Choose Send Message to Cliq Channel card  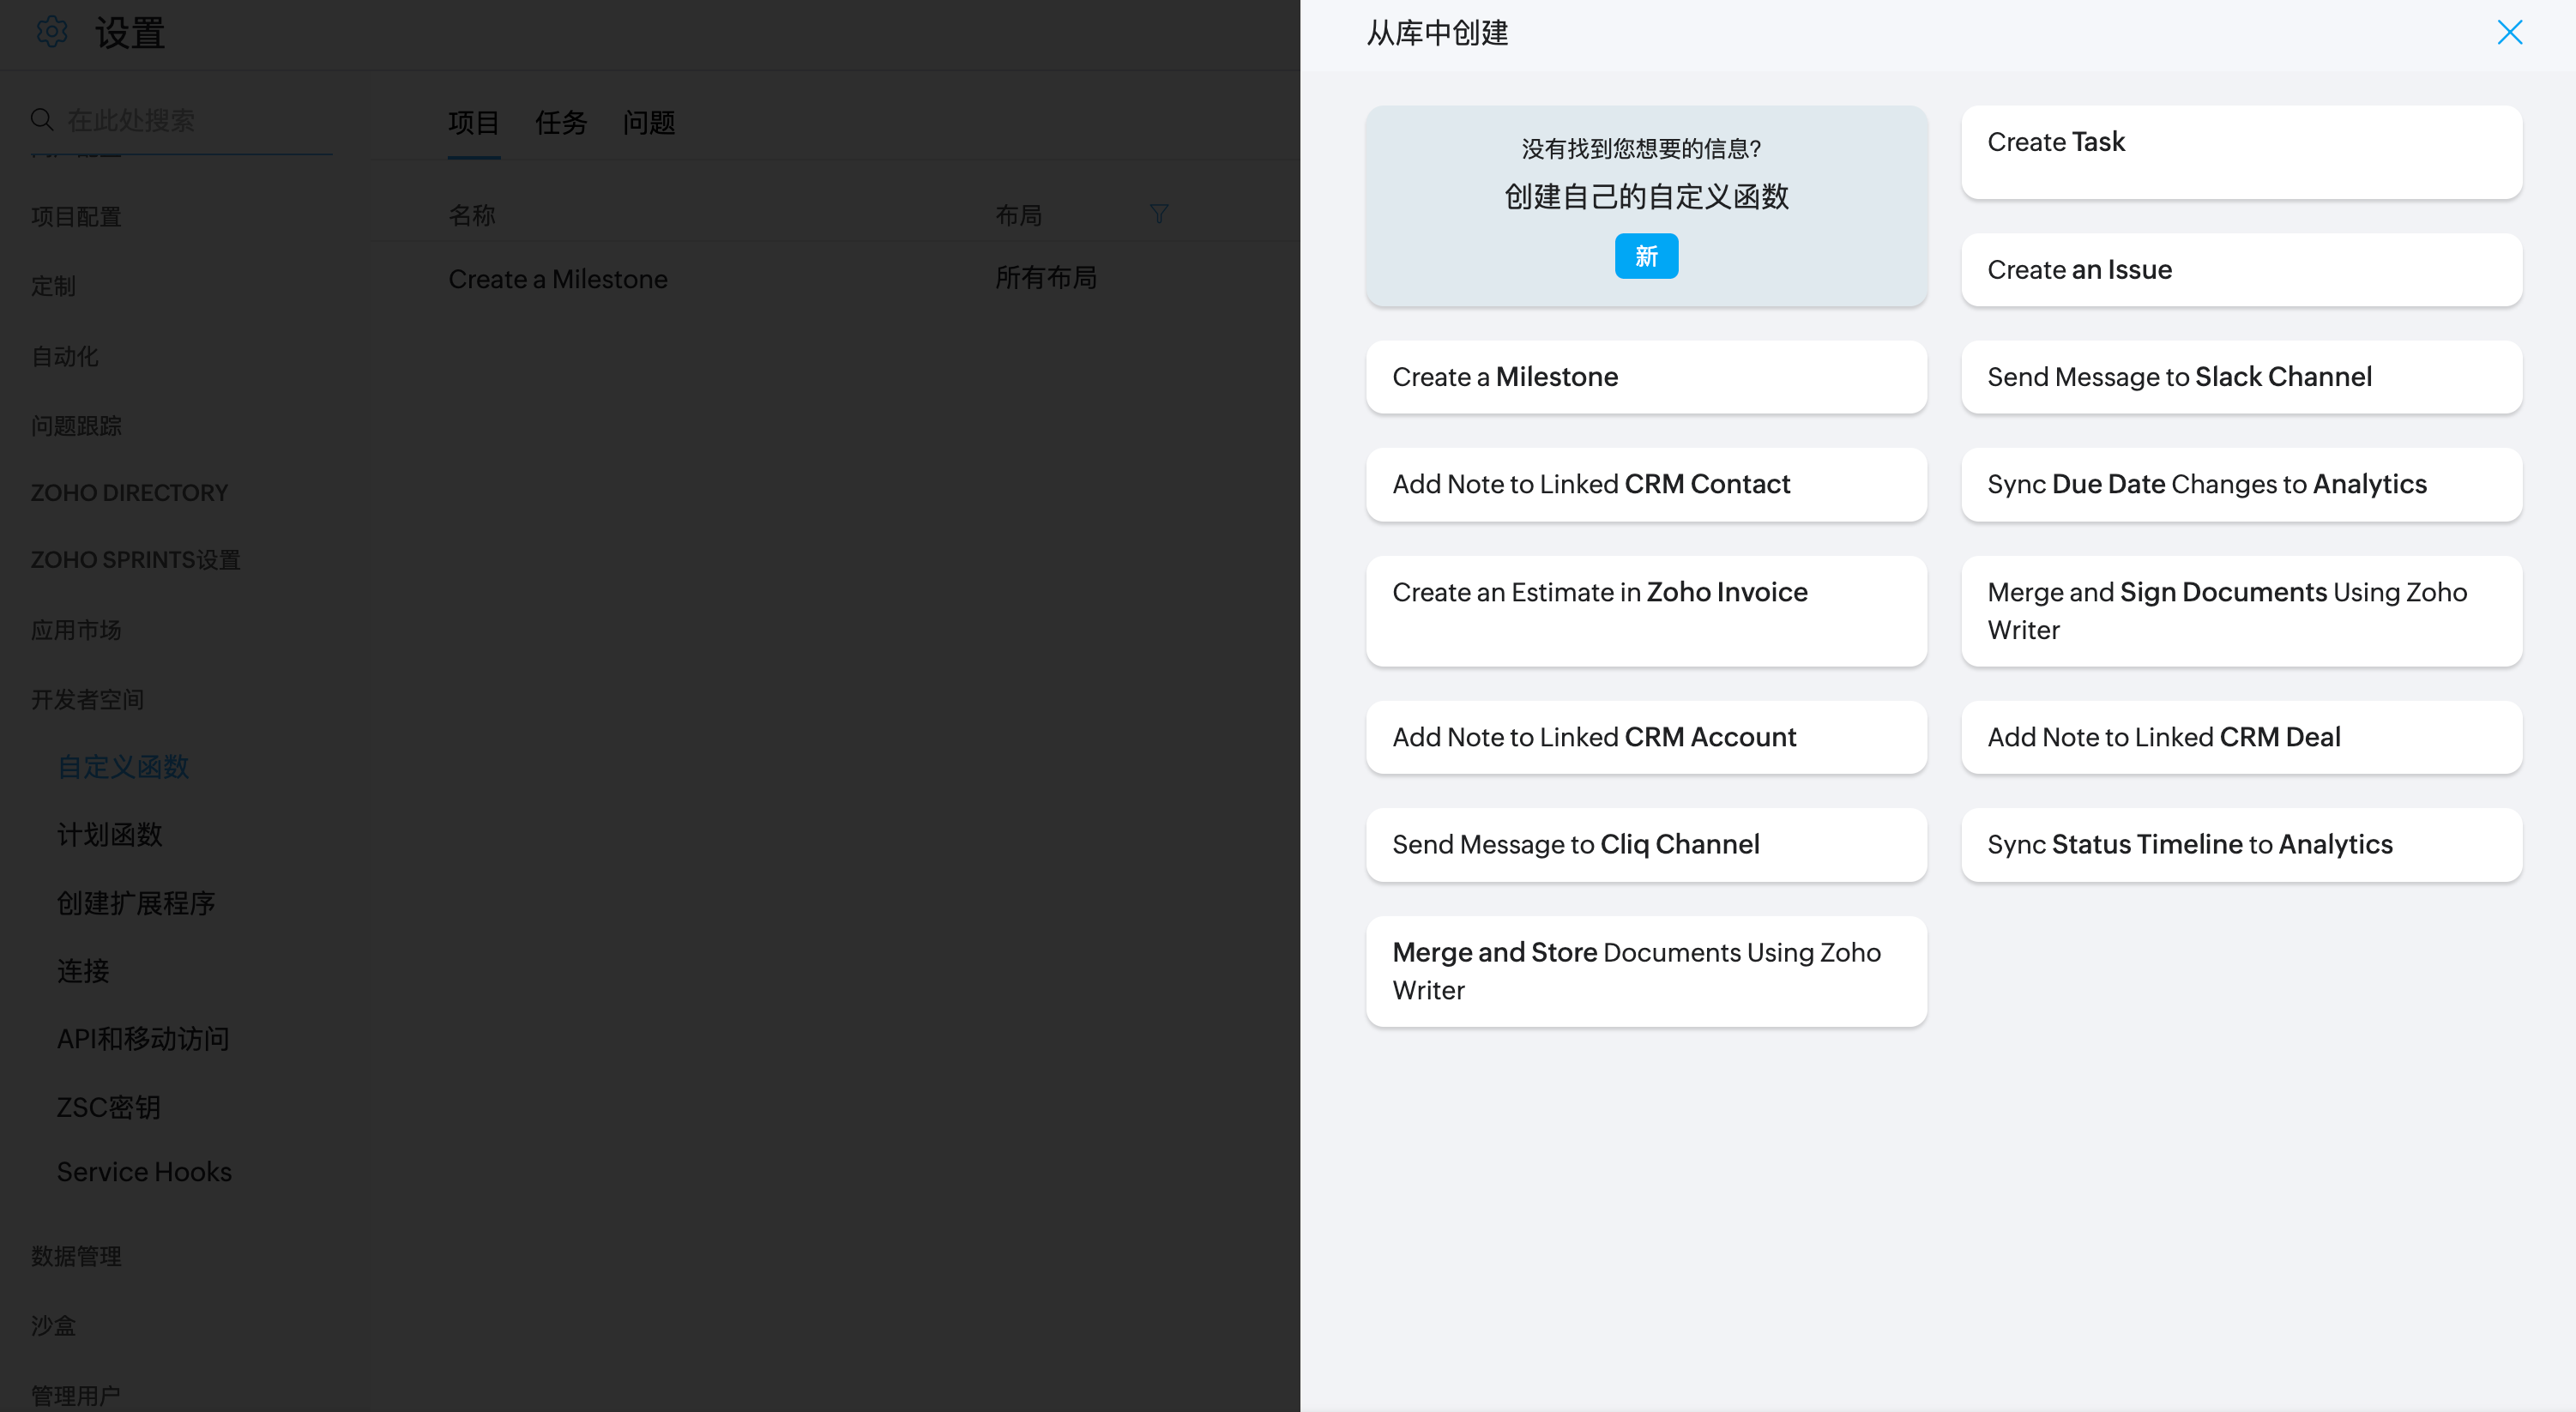(x=1645, y=844)
